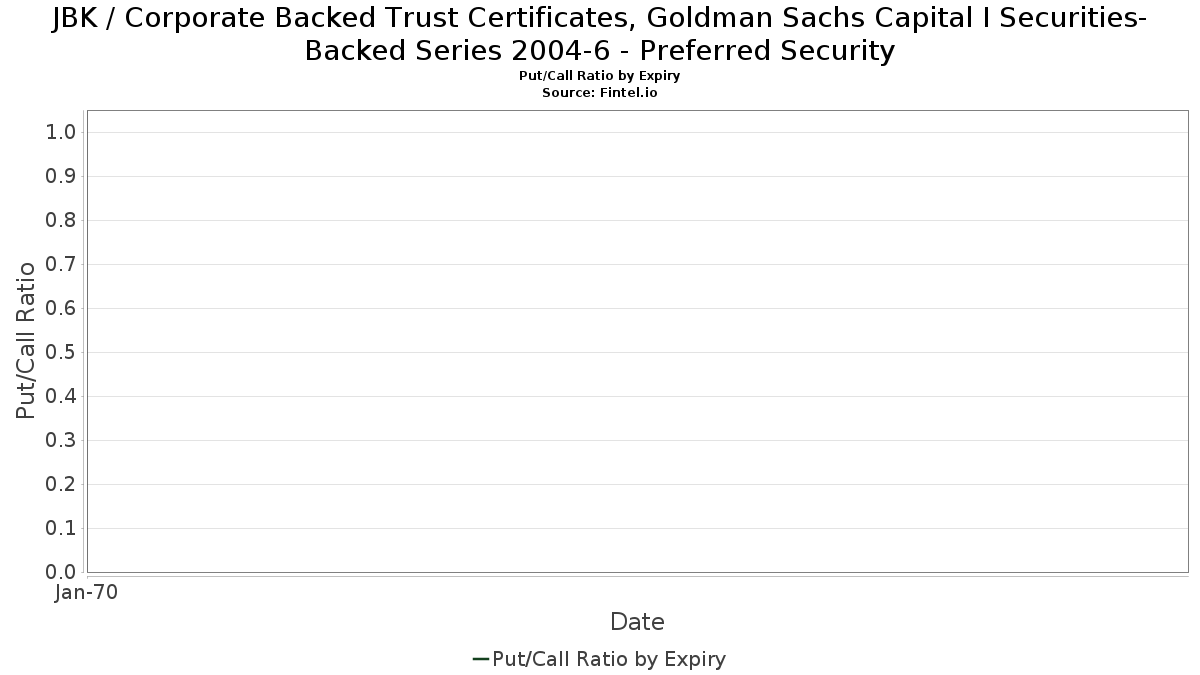1200x675 pixels.
Task: Click the 0.8 y-axis tick label
Action: (x=62, y=220)
